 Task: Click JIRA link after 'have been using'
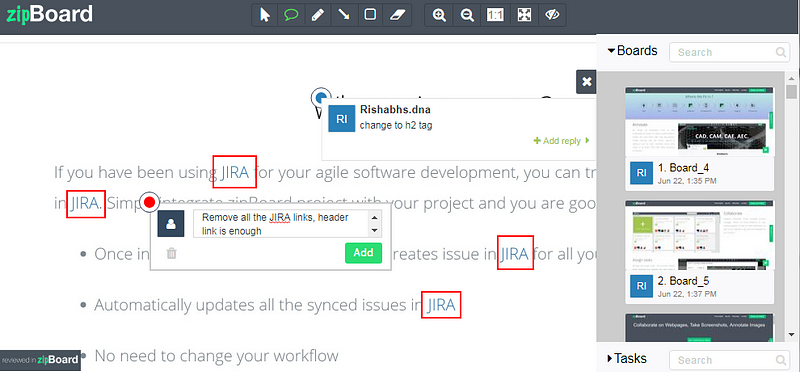click(x=235, y=172)
